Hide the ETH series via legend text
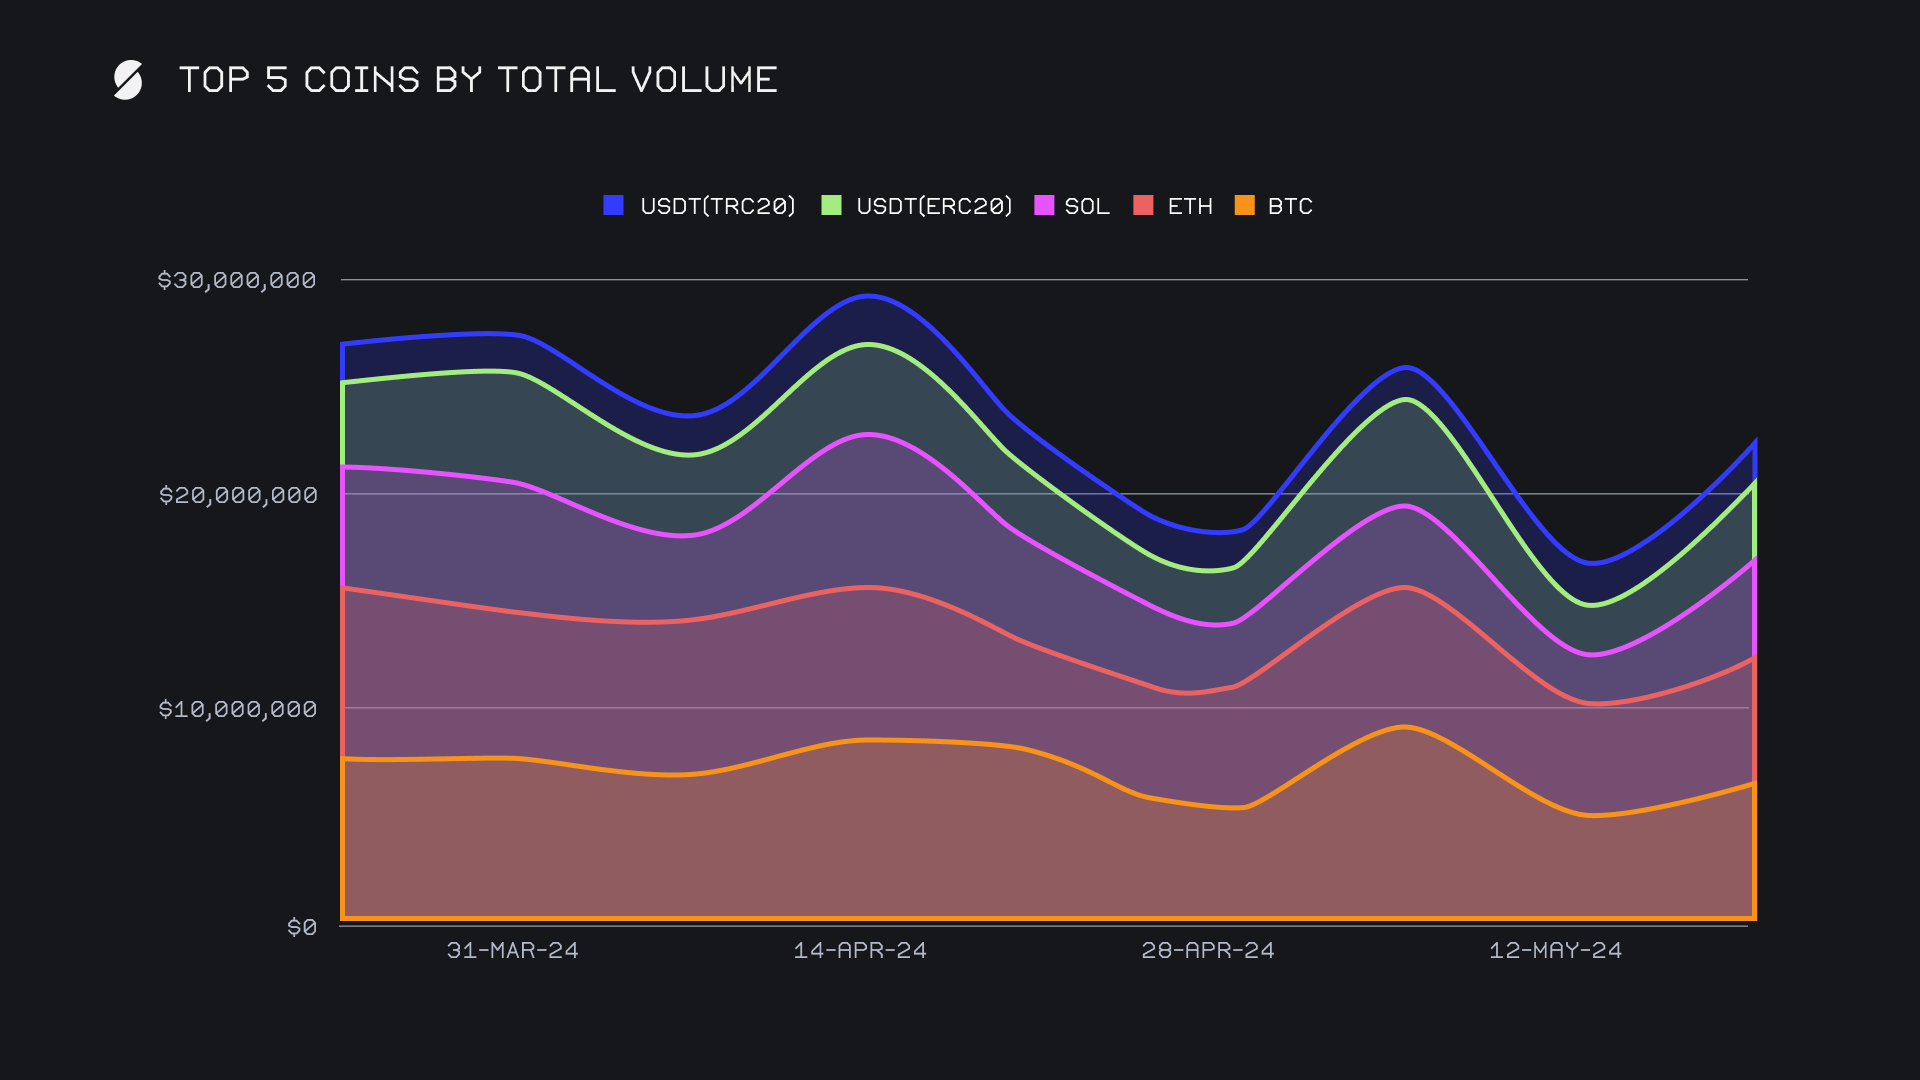 point(1190,206)
